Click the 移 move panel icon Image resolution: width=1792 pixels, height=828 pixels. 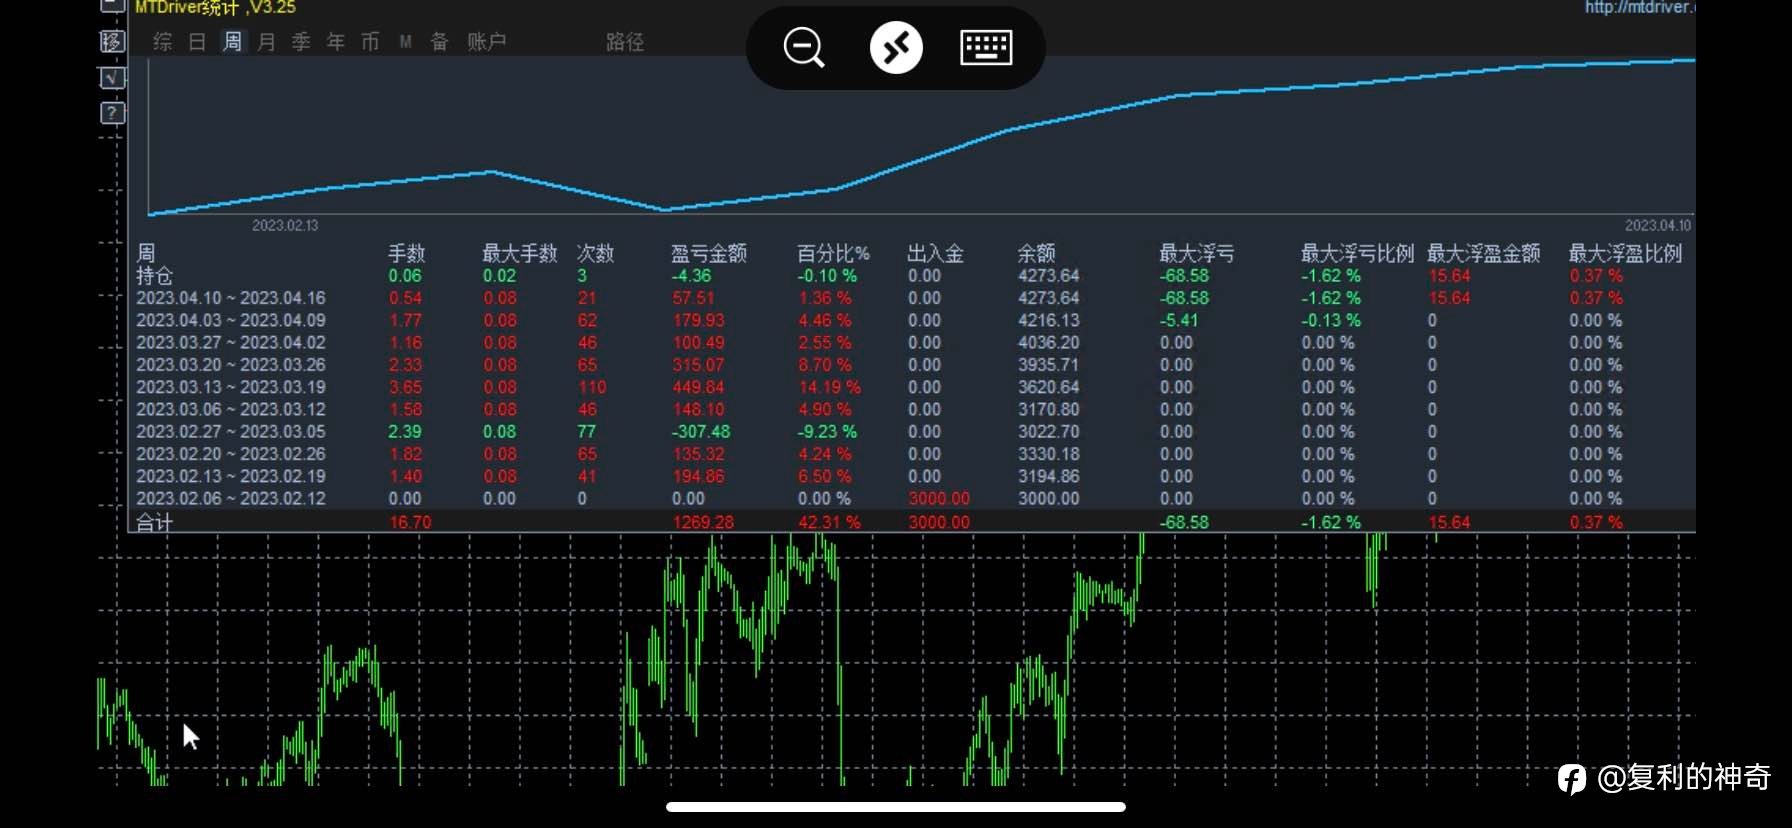113,41
